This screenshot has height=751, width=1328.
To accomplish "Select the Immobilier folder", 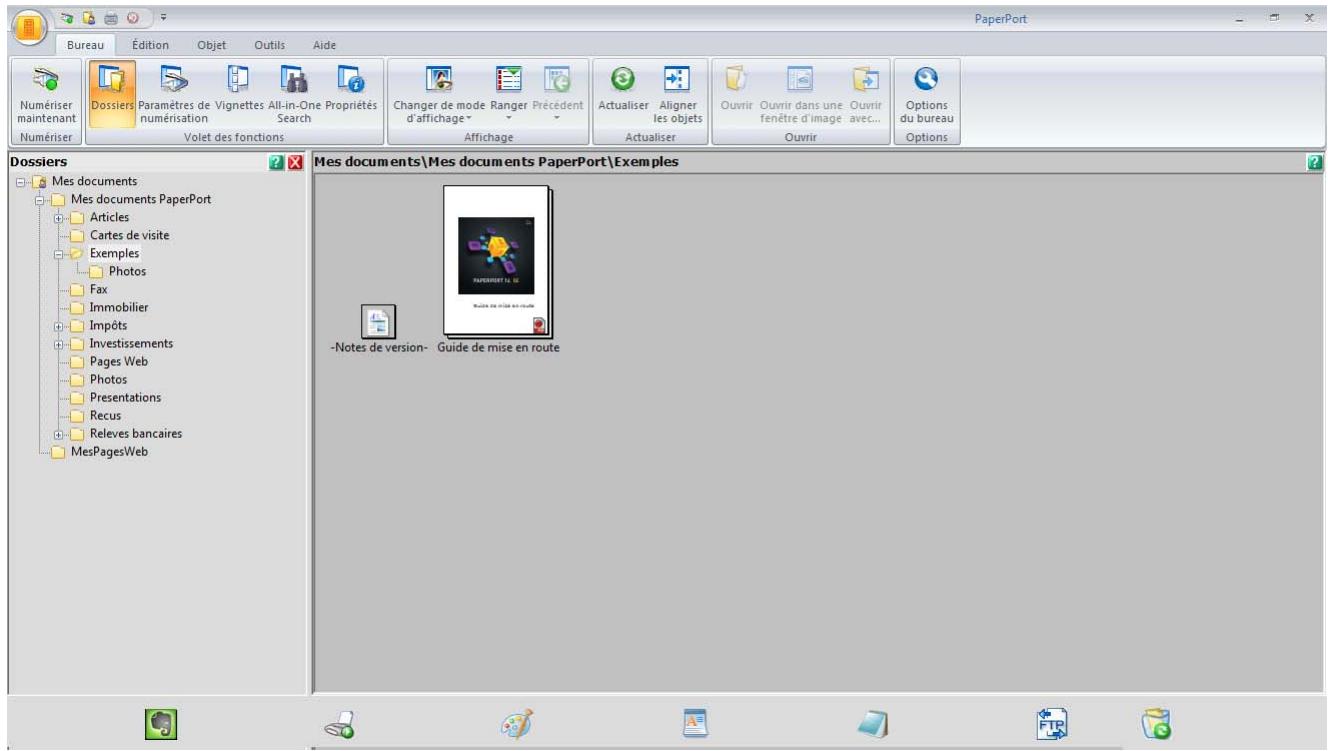I will [119, 307].
